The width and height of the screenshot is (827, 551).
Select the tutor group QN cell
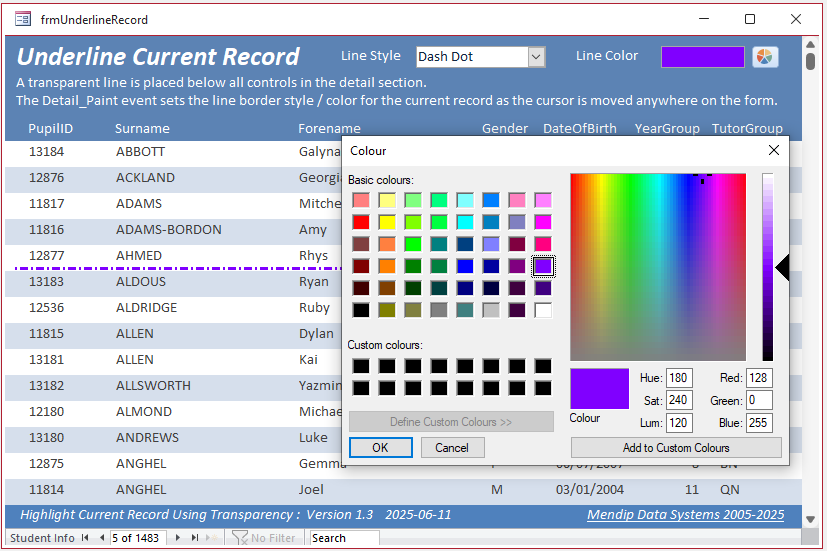tap(729, 489)
